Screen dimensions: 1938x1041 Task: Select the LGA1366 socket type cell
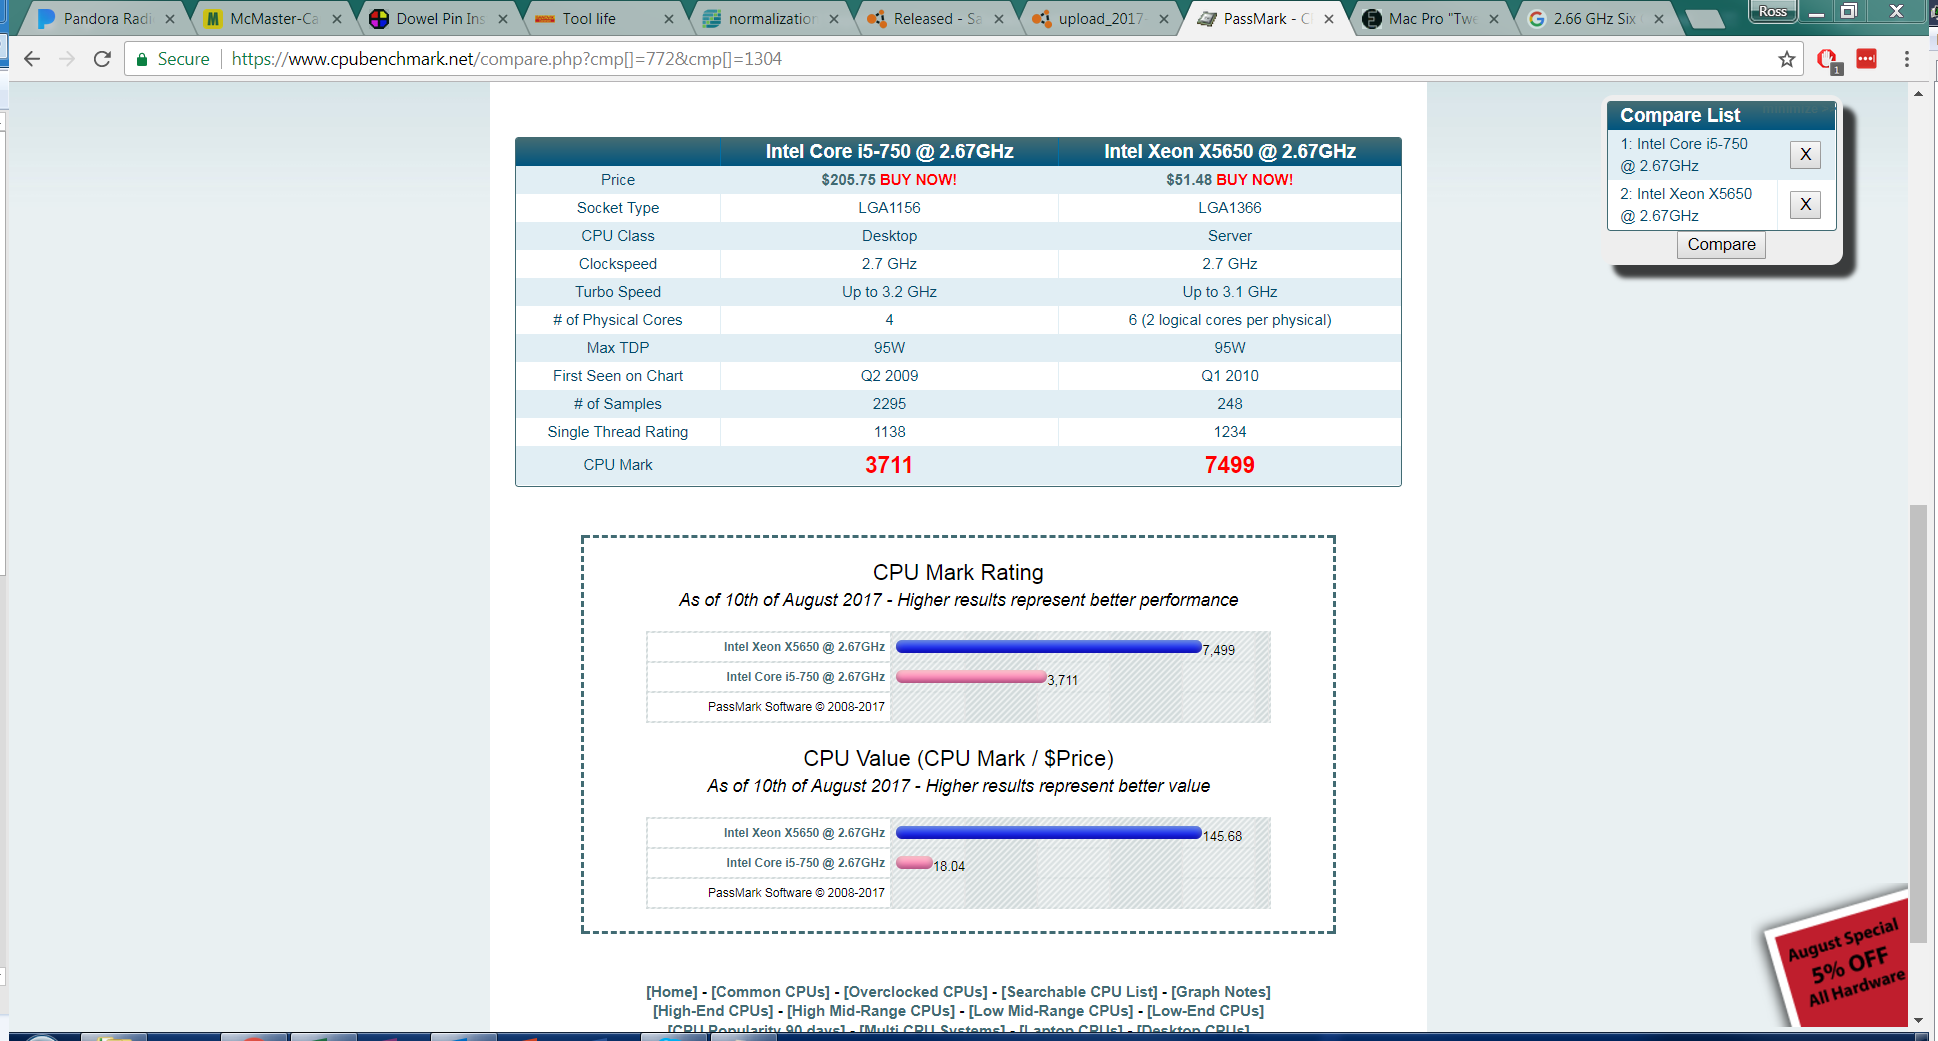[1229, 208]
